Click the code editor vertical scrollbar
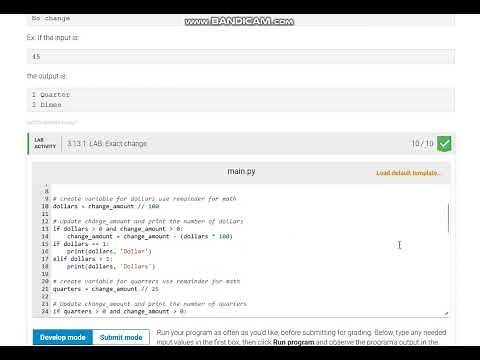This screenshot has width=480, height=360. tap(448, 218)
